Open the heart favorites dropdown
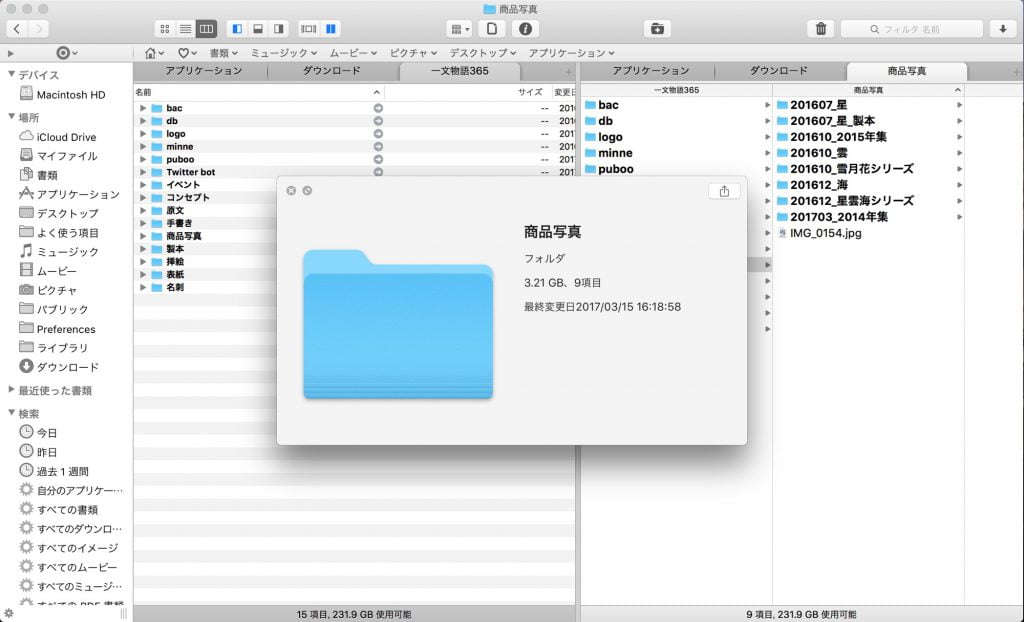 pos(187,53)
